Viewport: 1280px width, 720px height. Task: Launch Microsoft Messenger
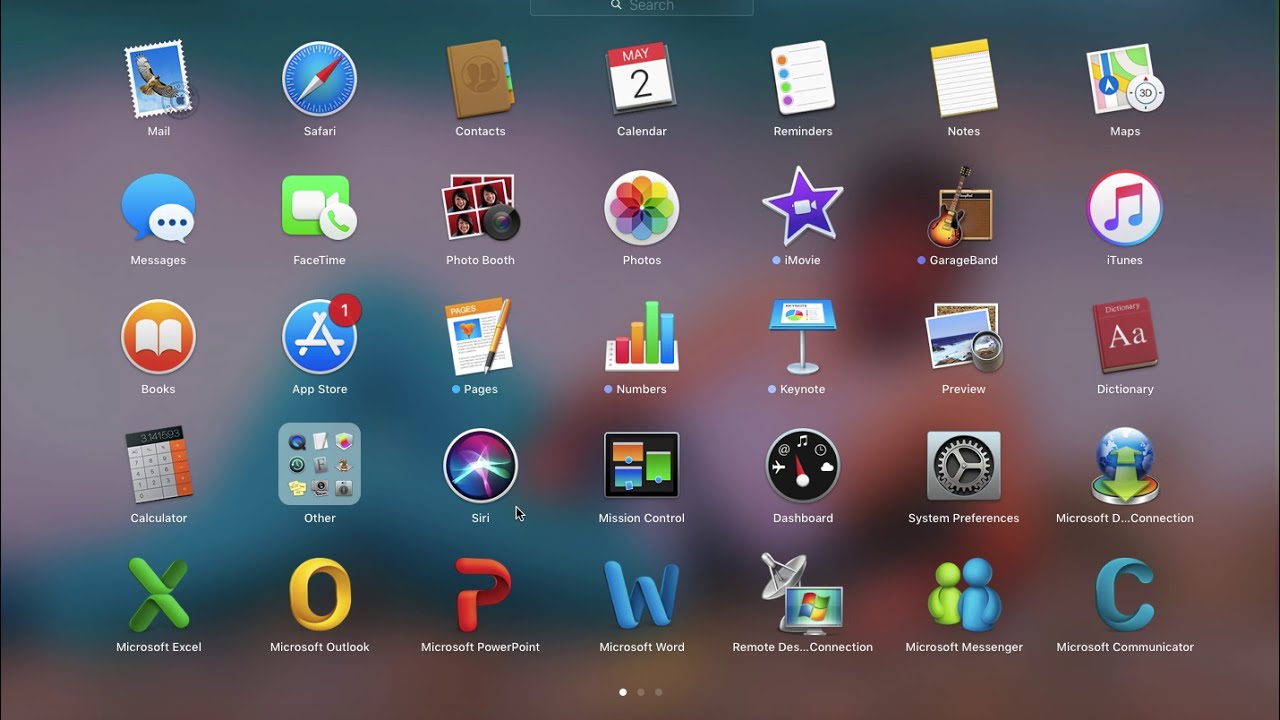963,595
